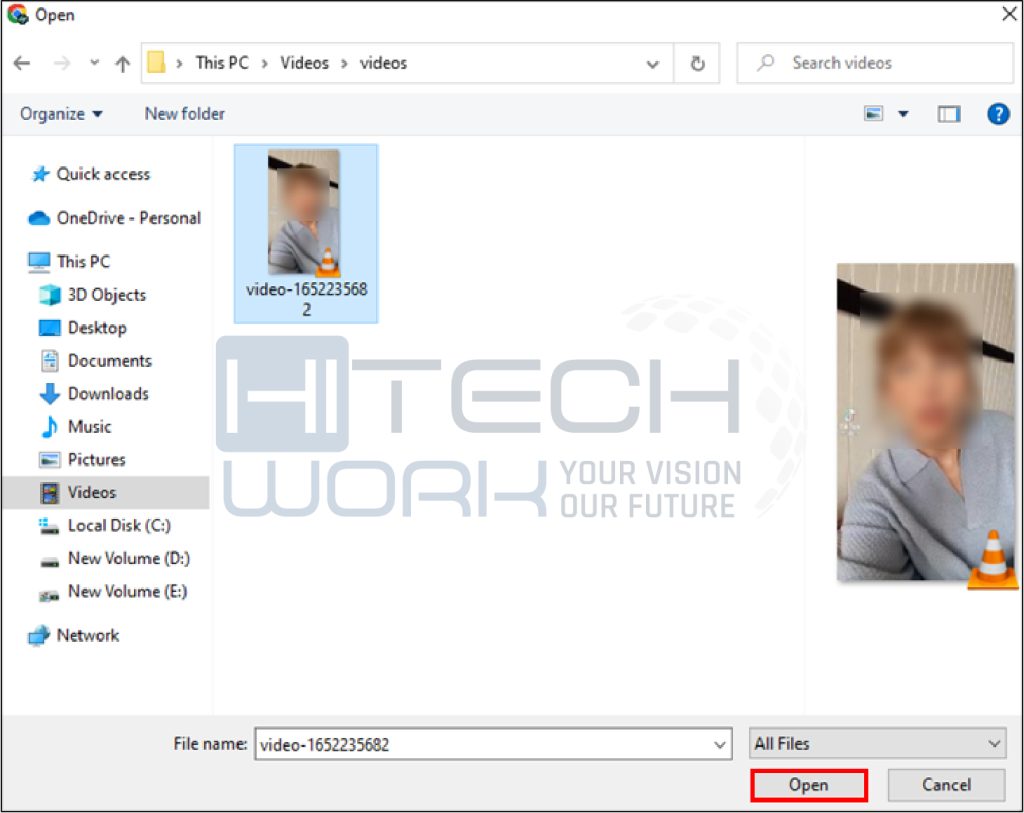
Task: Click the search magnifier icon
Action: click(765, 63)
